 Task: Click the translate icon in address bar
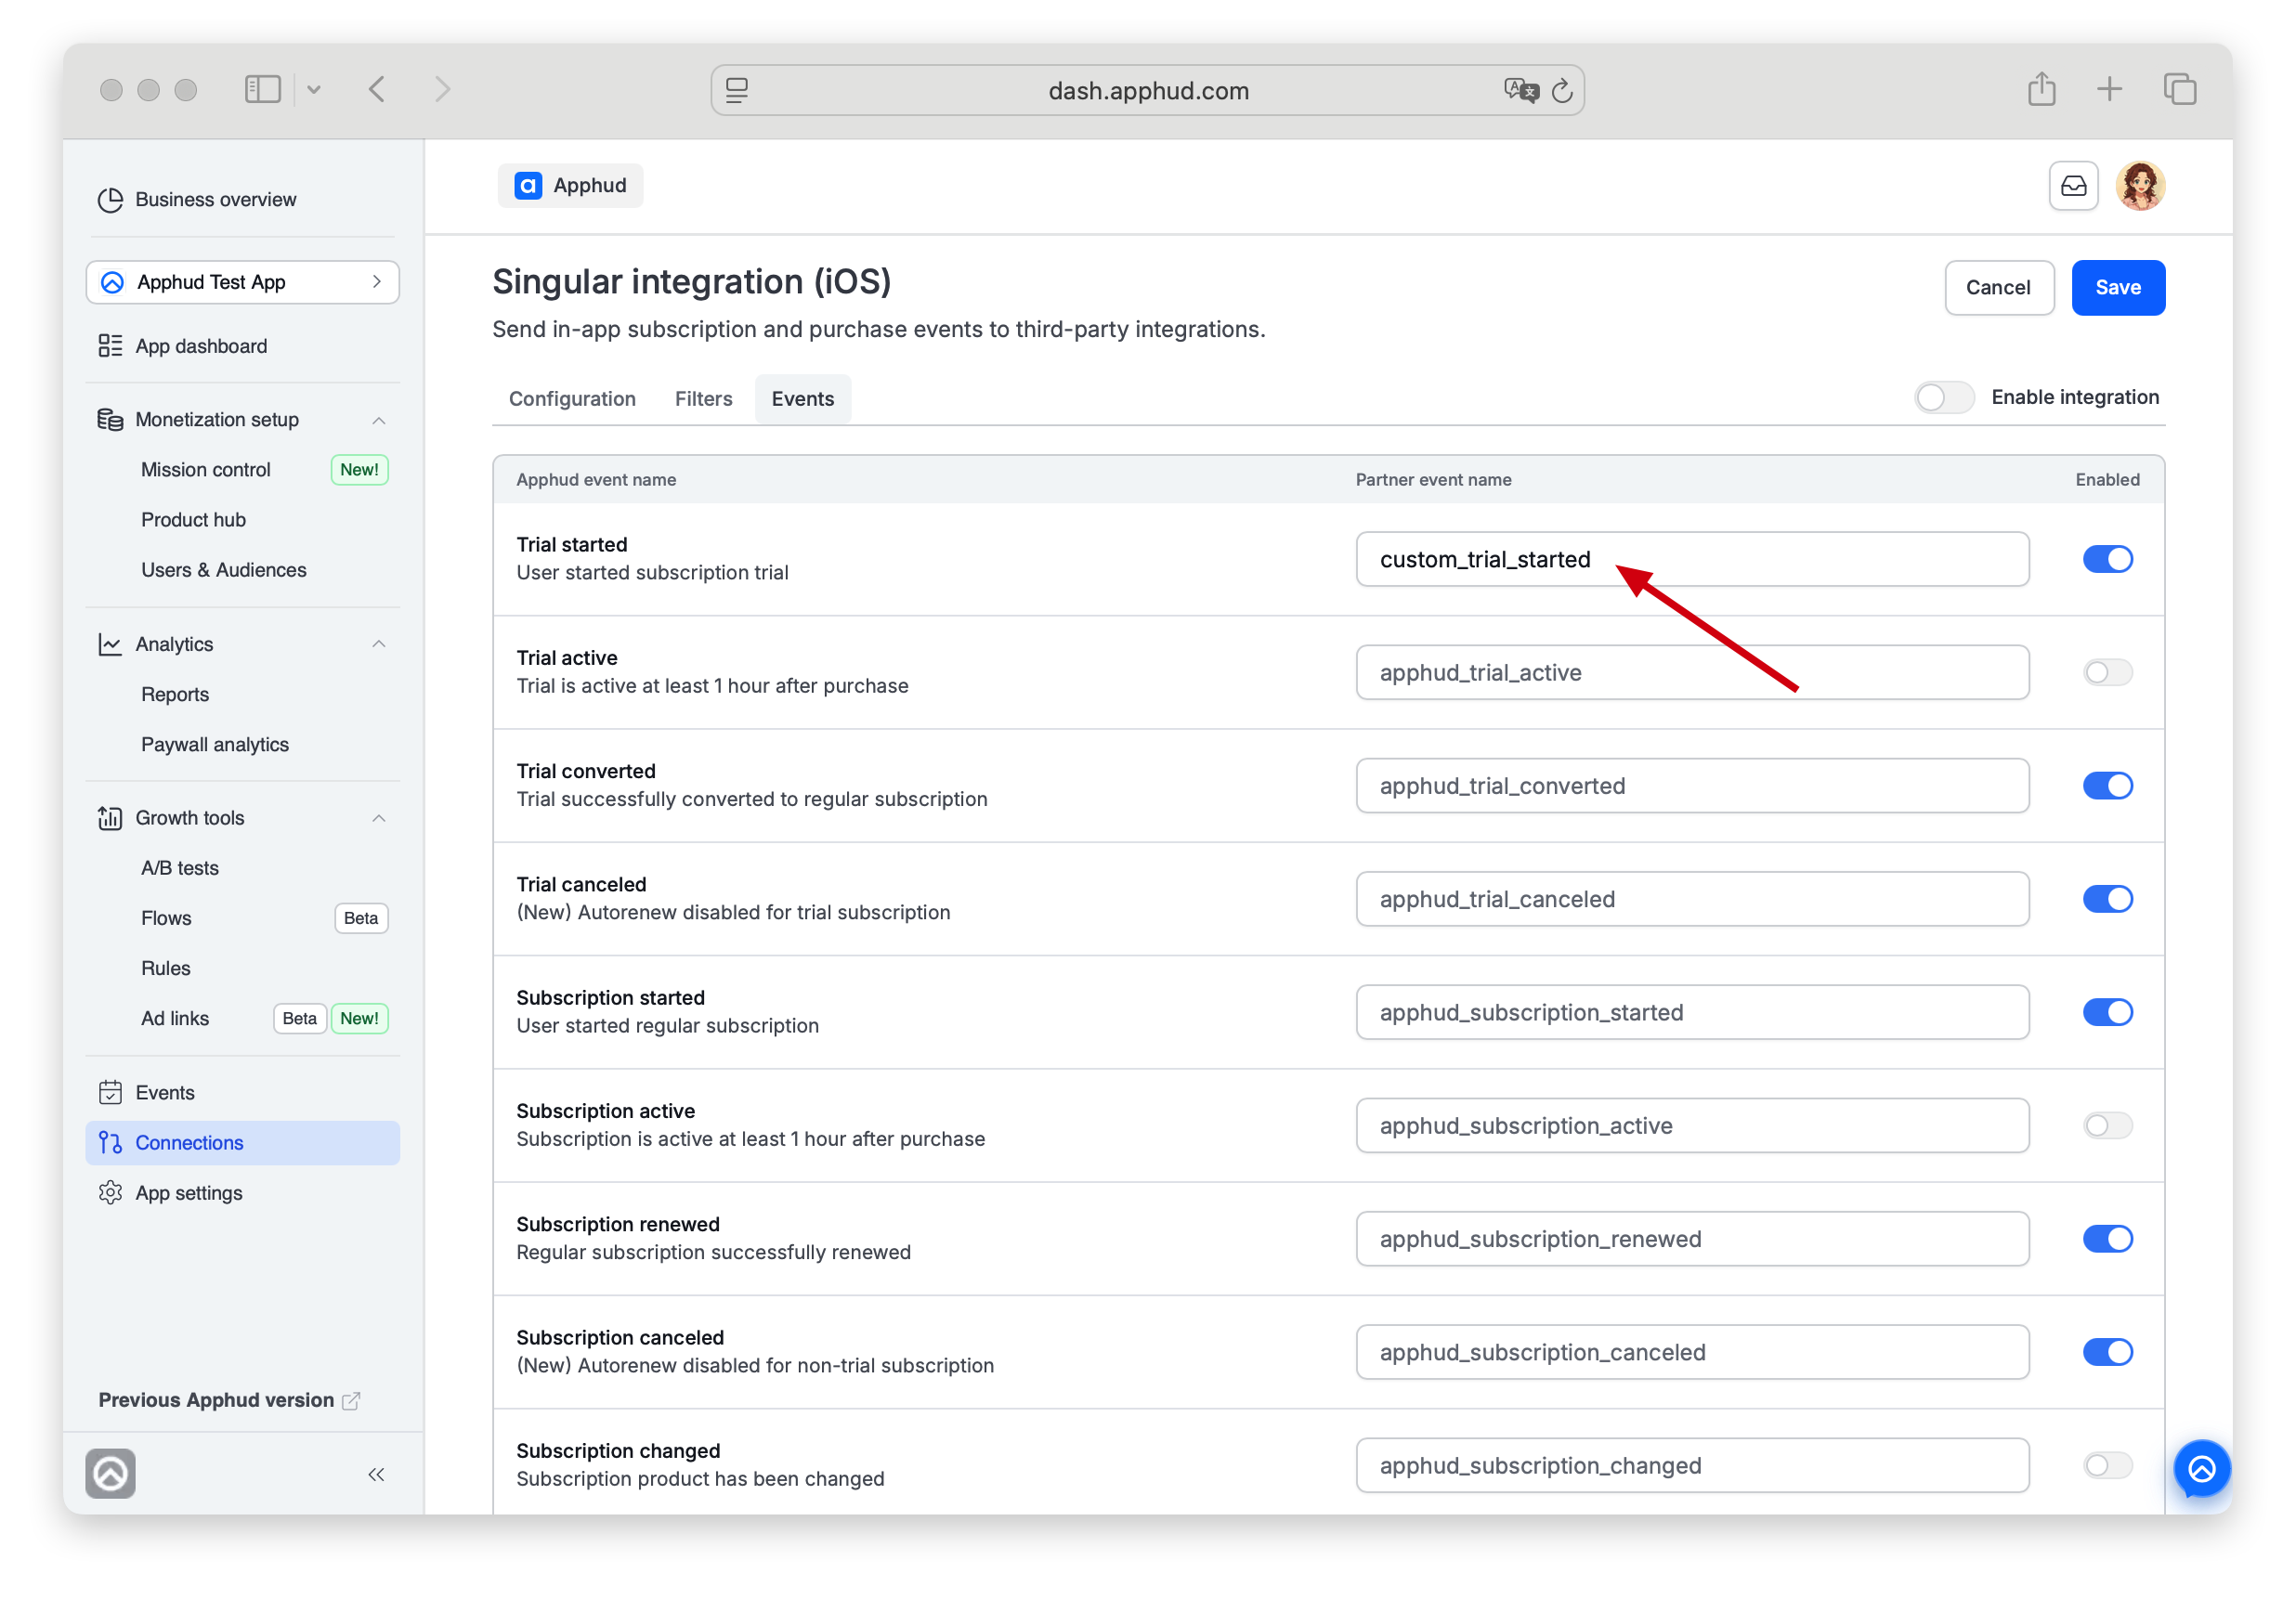click(x=1520, y=90)
